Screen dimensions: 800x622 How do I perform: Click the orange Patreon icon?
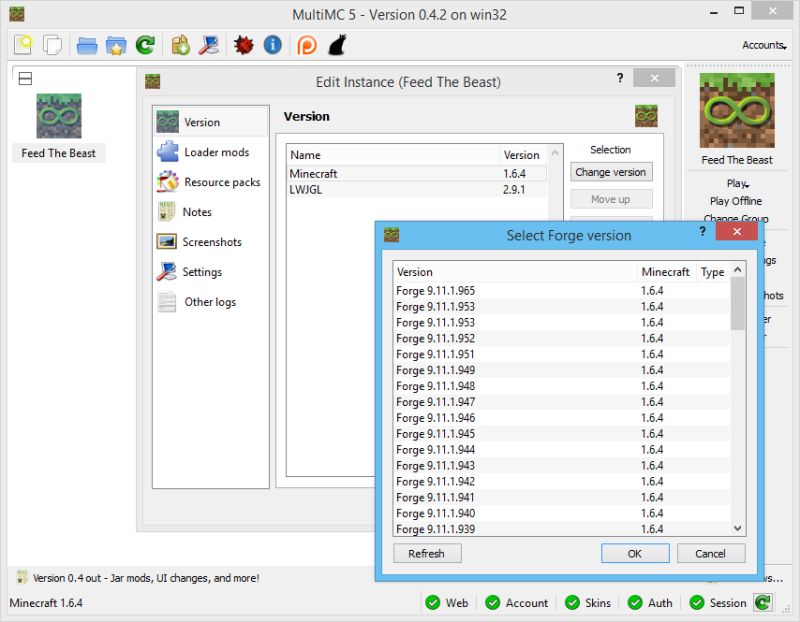[307, 45]
